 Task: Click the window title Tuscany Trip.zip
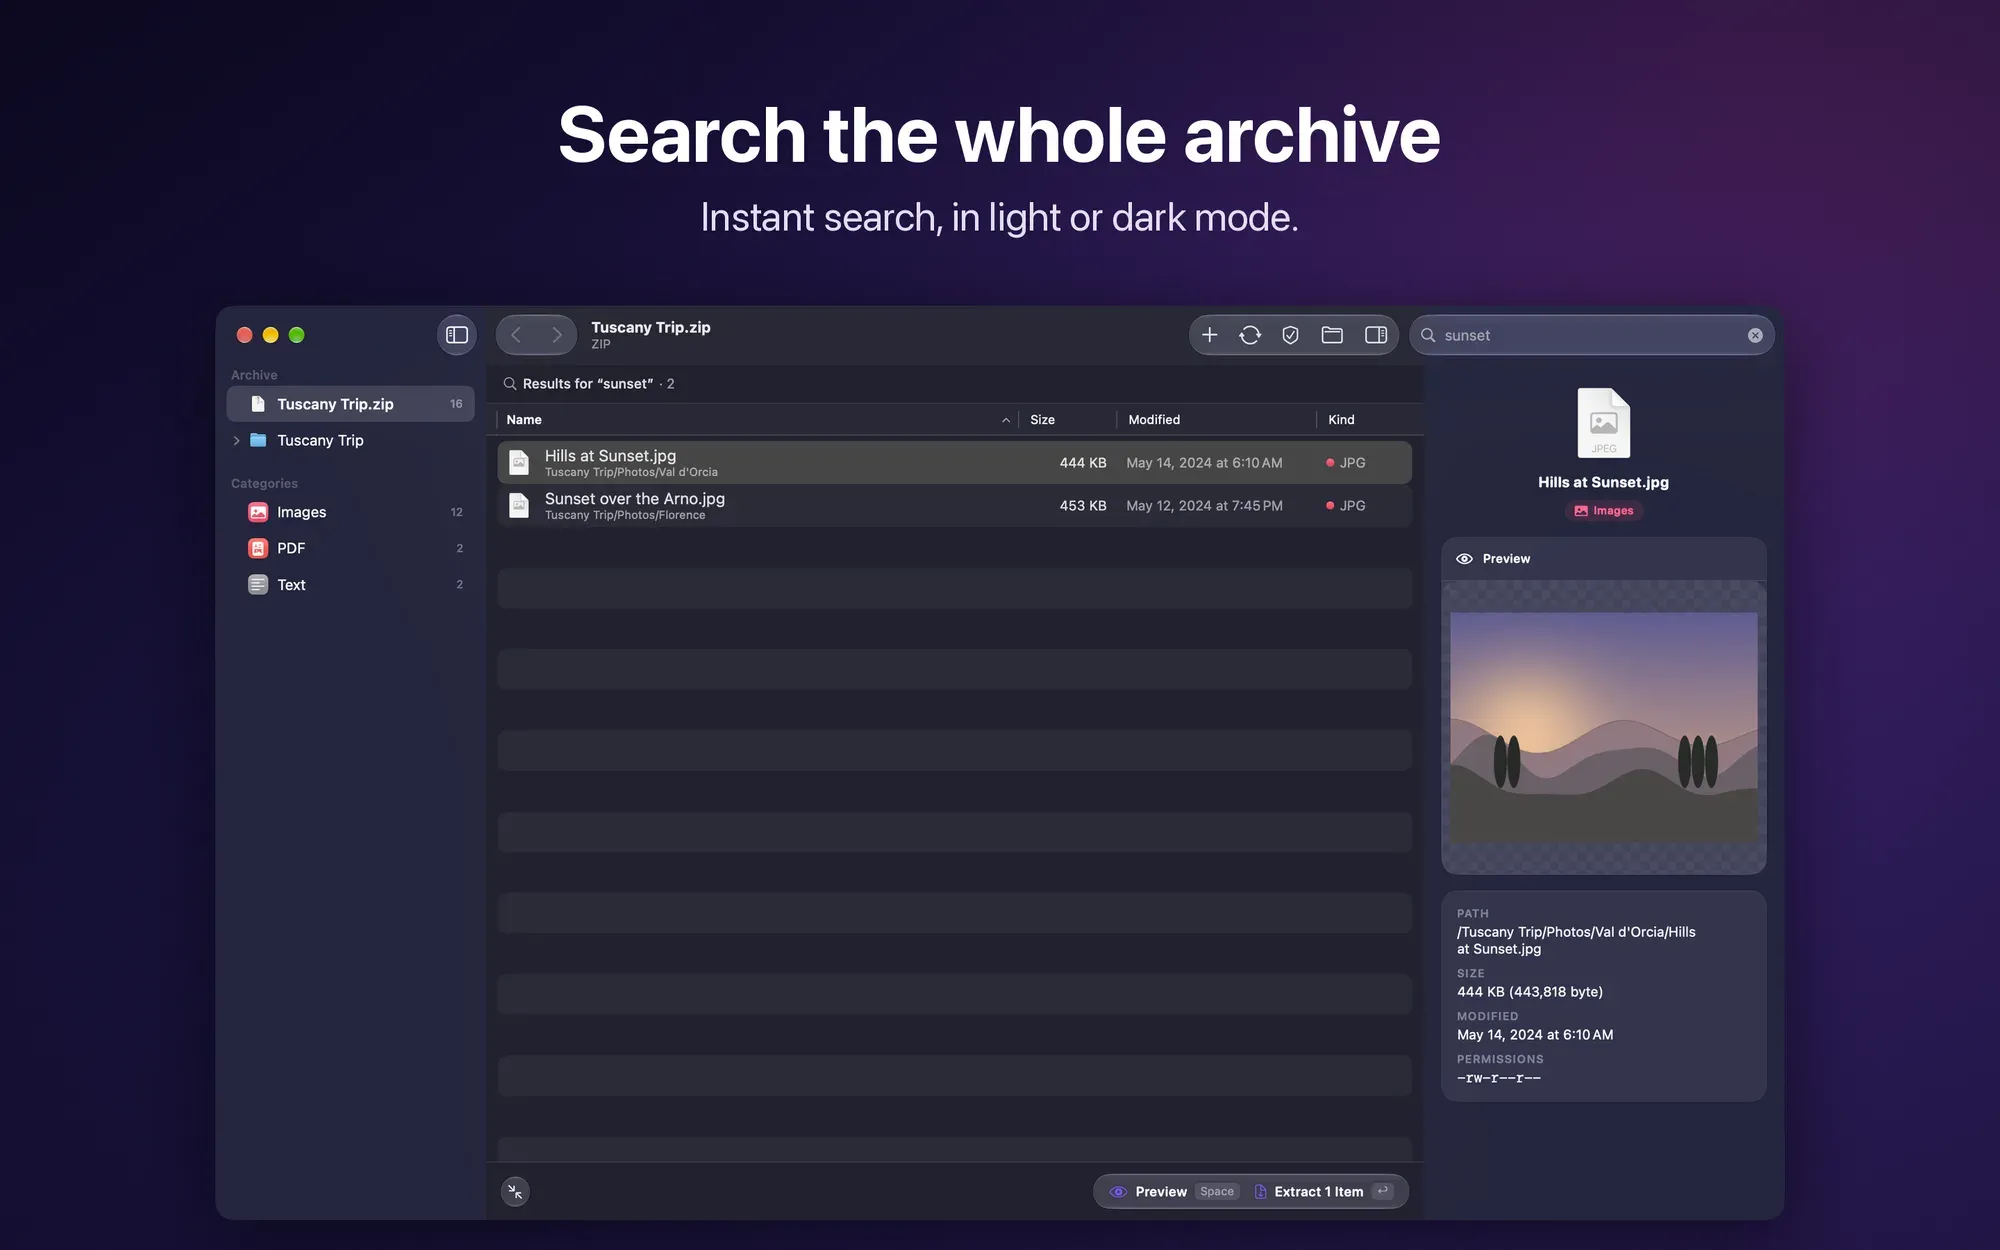(x=650, y=327)
